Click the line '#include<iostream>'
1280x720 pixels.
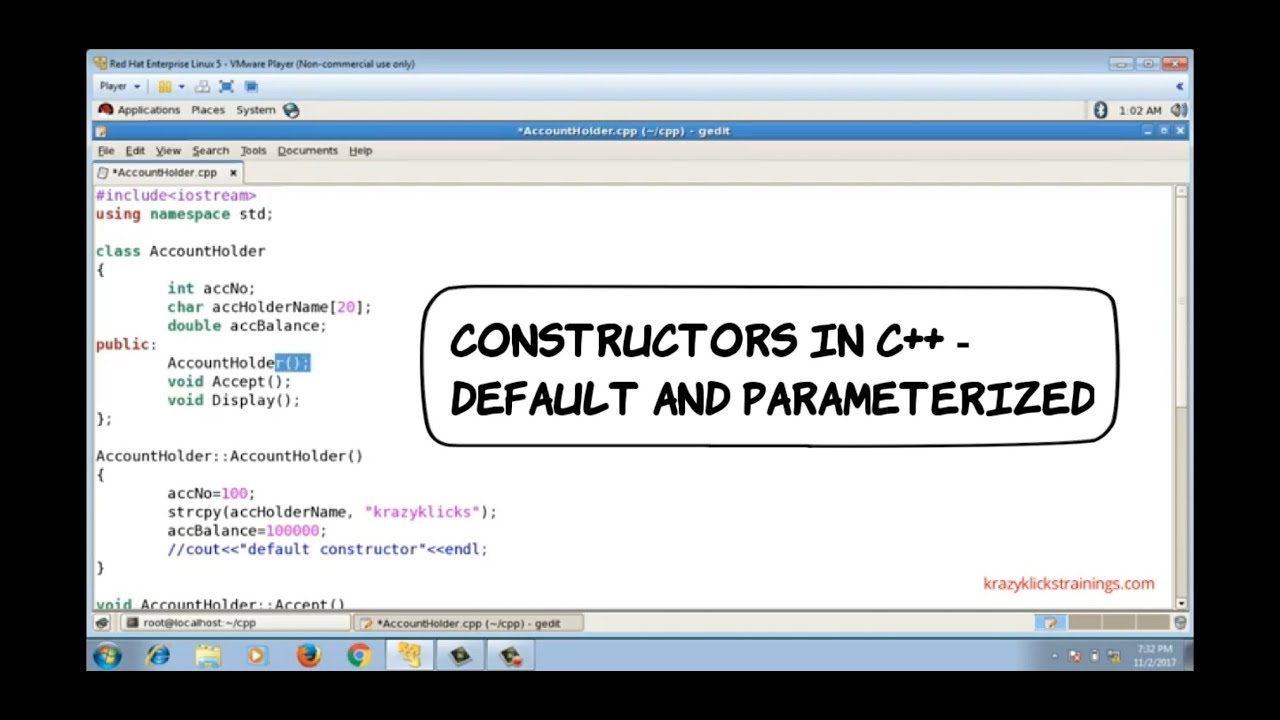click(x=176, y=196)
